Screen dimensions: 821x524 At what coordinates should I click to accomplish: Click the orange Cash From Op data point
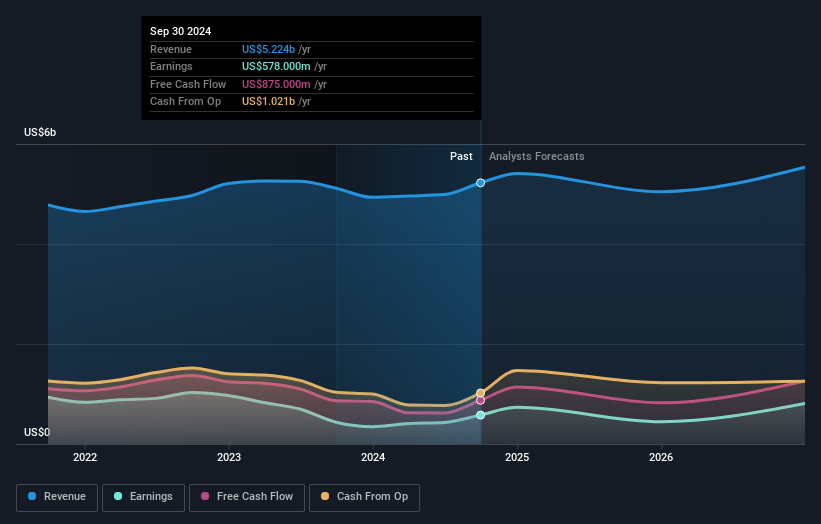(x=480, y=393)
